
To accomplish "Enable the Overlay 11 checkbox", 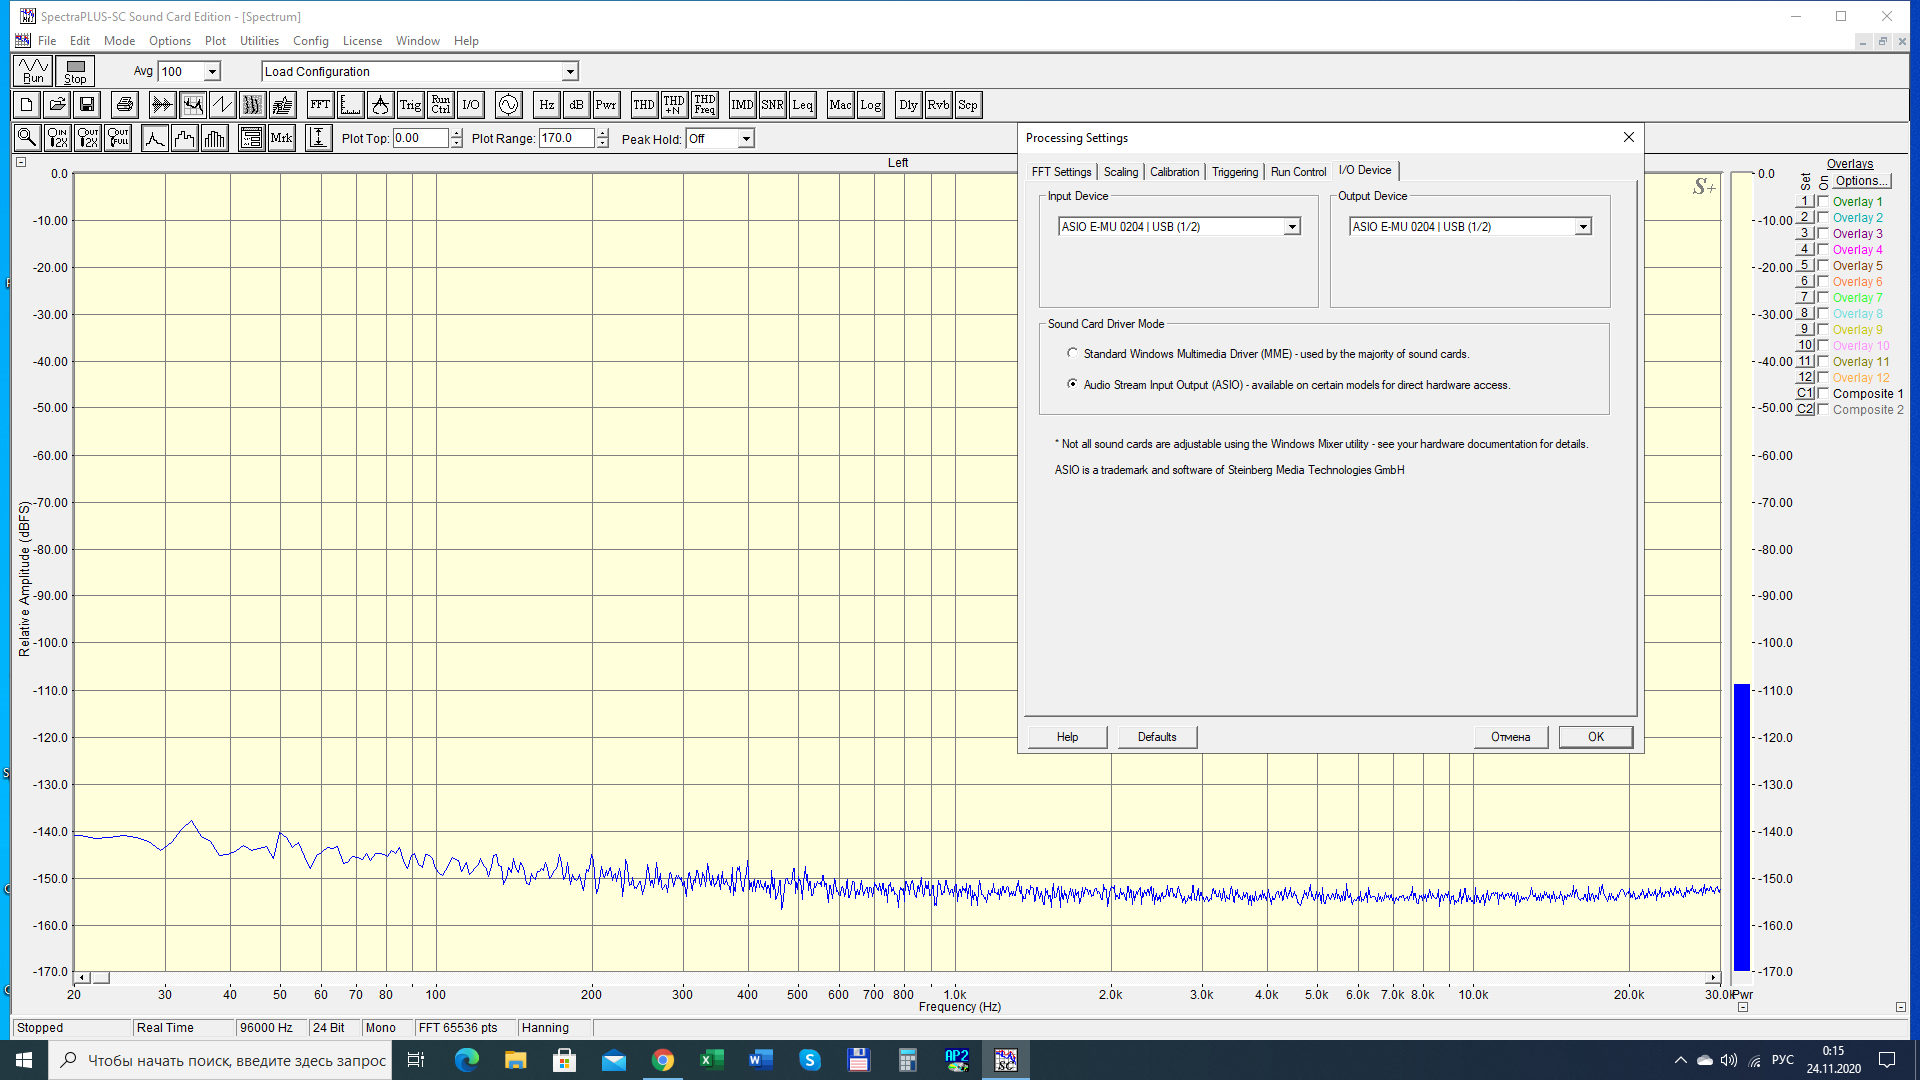I will coord(1823,362).
